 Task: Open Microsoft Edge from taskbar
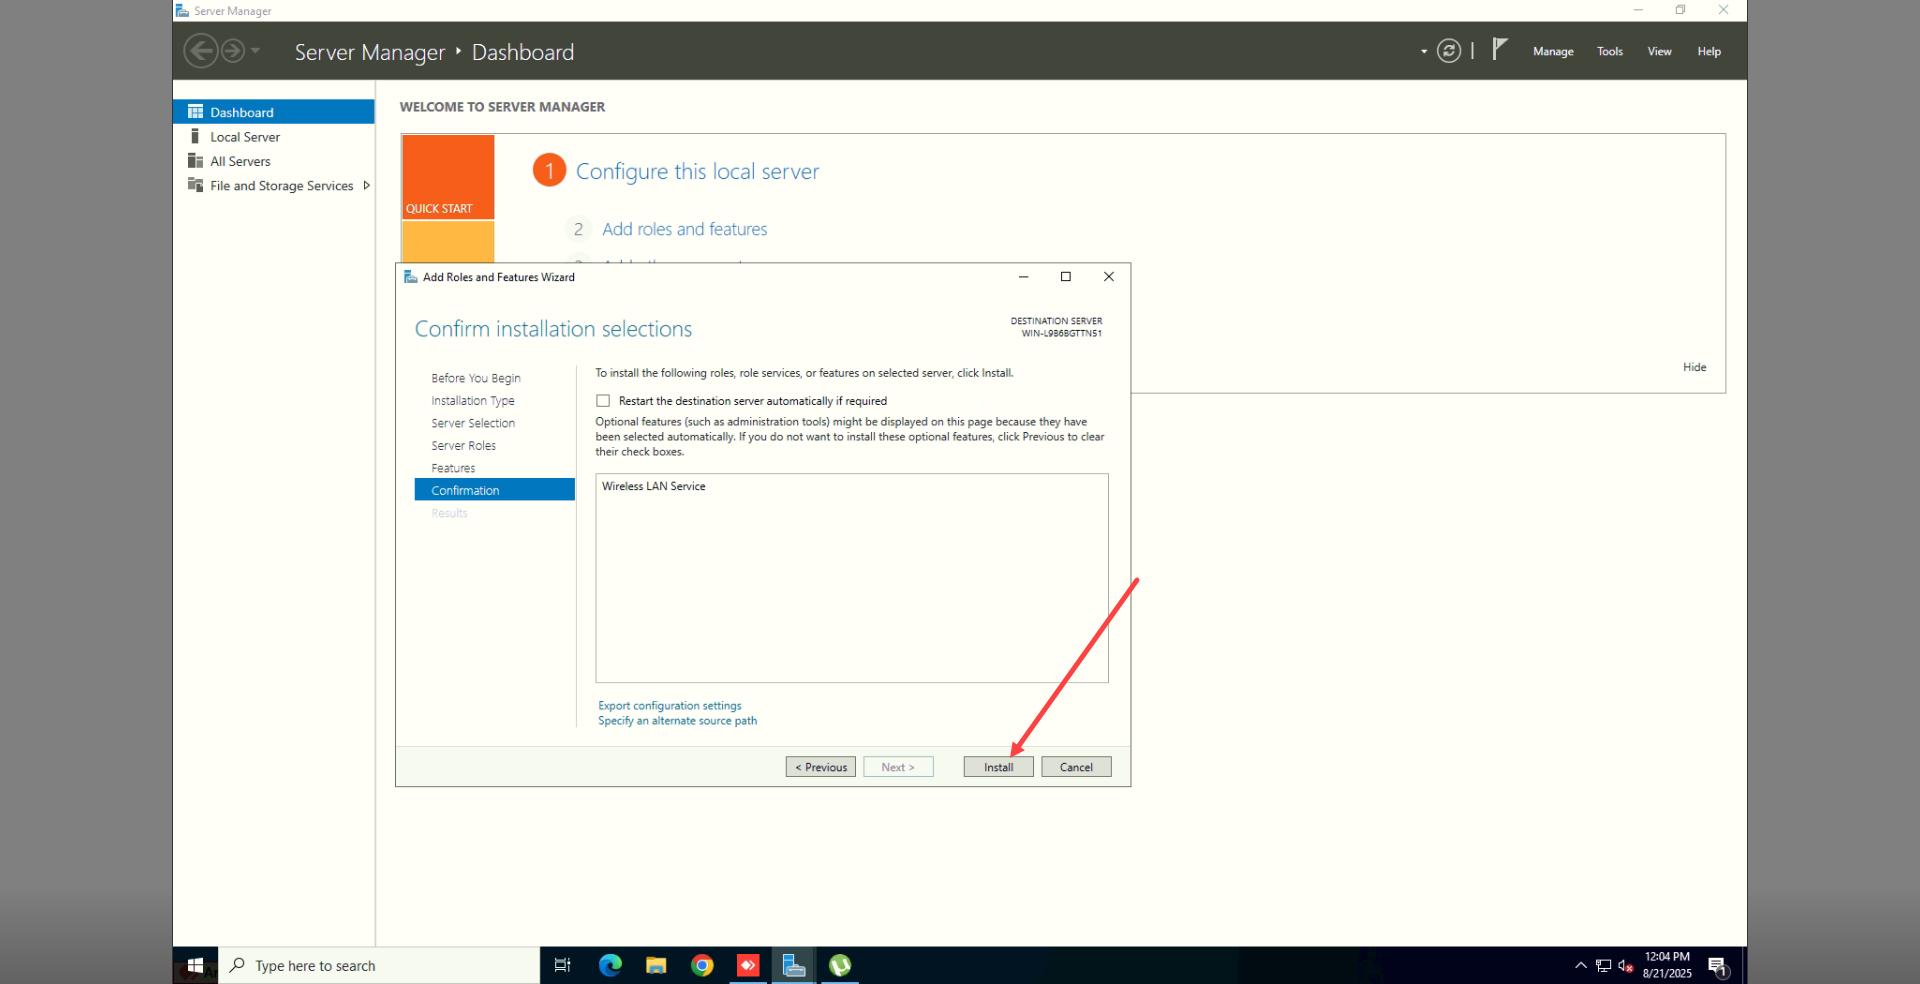coord(610,965)
